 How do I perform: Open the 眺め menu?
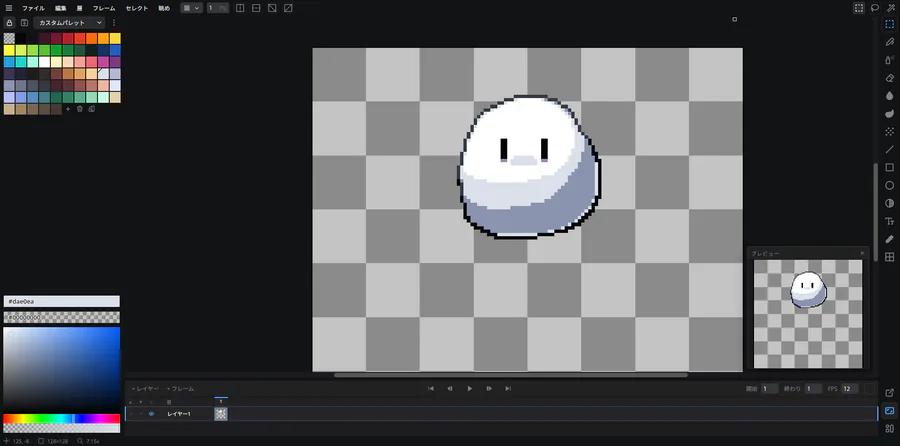tap(164, 8)
